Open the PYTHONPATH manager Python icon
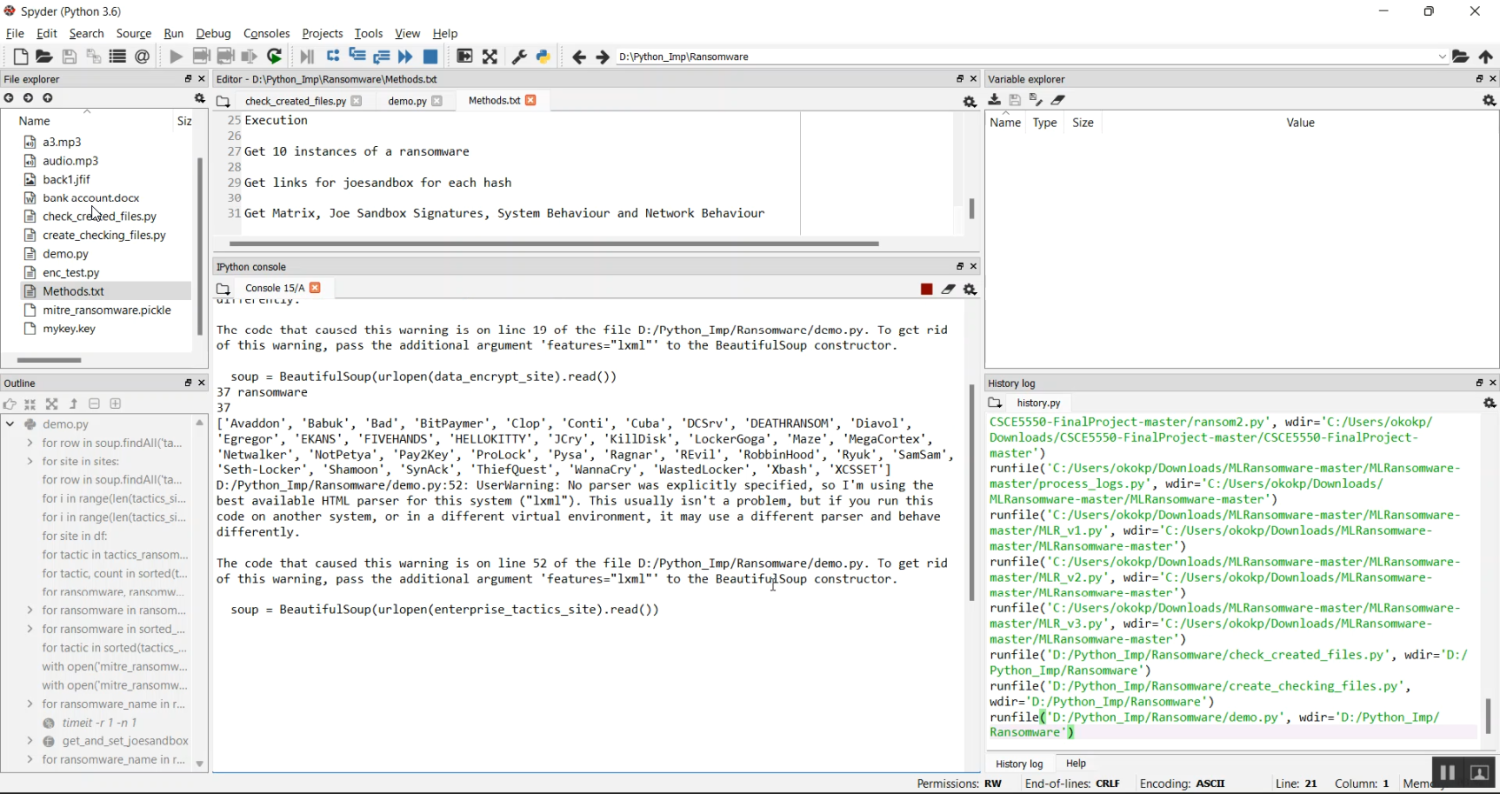 click(x=543, y=56)
